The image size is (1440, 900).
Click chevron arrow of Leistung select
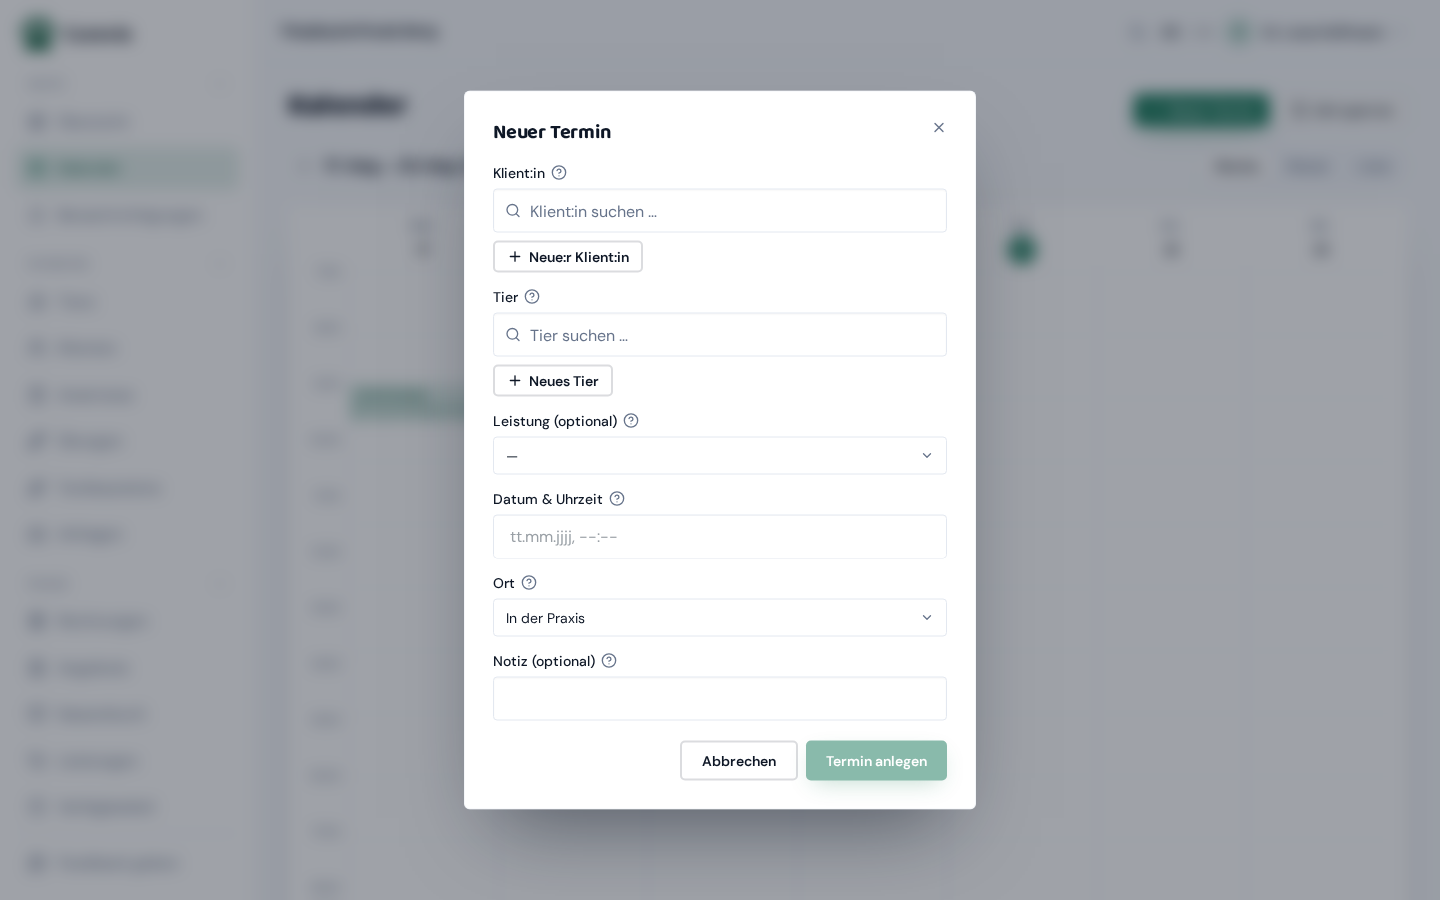point(927,456)
